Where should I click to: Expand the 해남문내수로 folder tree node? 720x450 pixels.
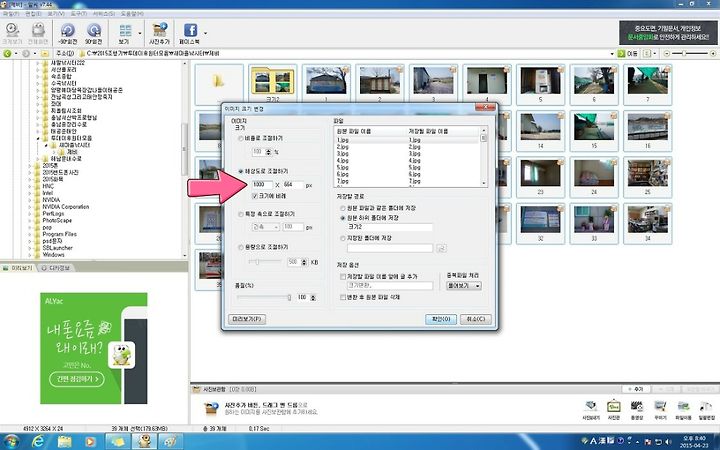(38, 159)
